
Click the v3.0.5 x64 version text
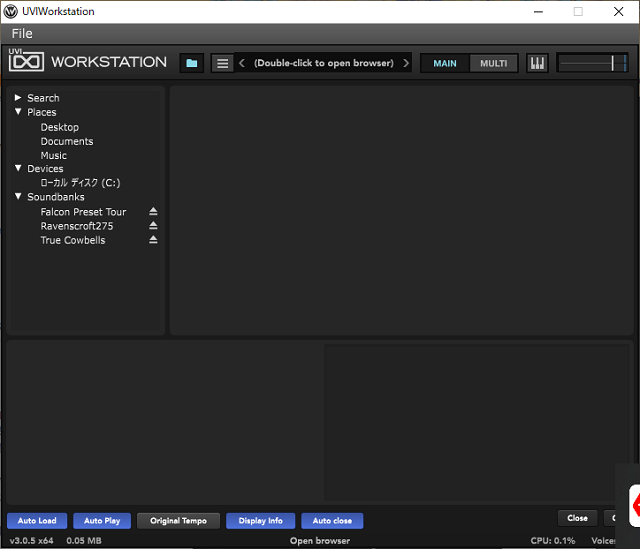click(x=31, y=541)
